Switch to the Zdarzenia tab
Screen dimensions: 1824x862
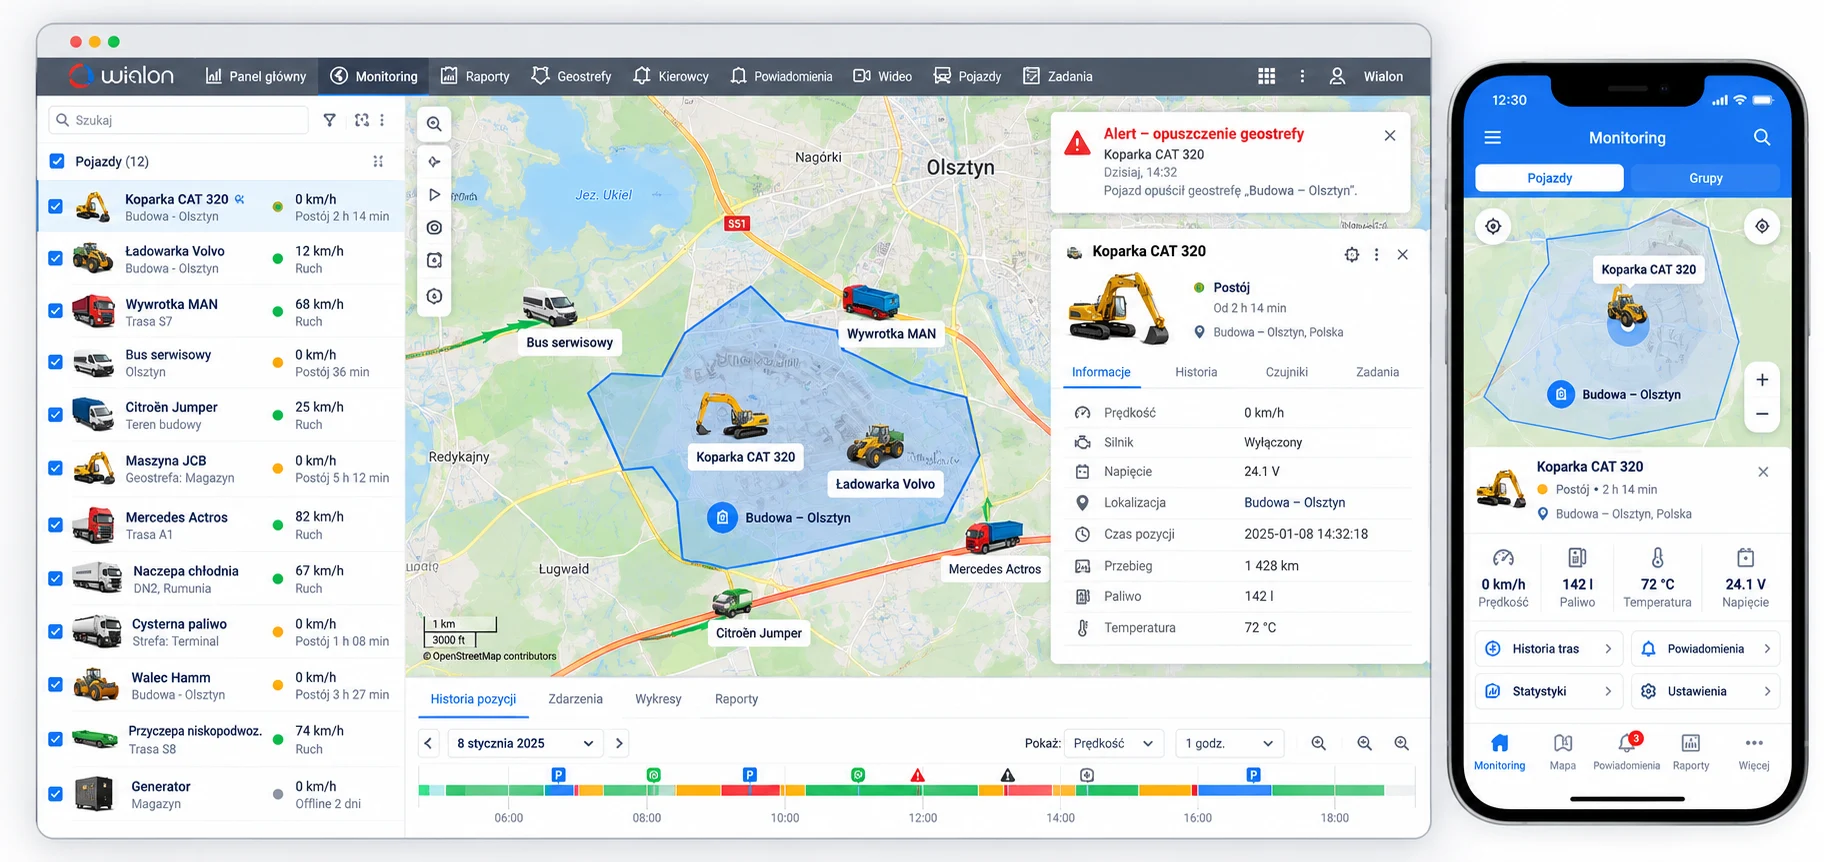tap(575, 699)
